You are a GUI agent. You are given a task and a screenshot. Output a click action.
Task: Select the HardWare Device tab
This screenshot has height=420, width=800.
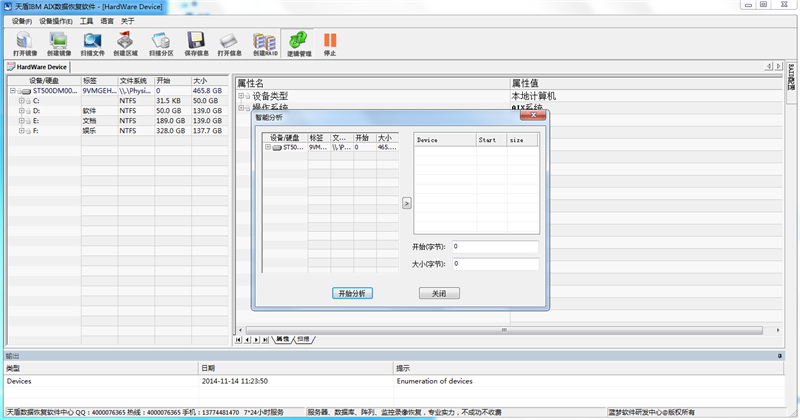coord(37,67)
